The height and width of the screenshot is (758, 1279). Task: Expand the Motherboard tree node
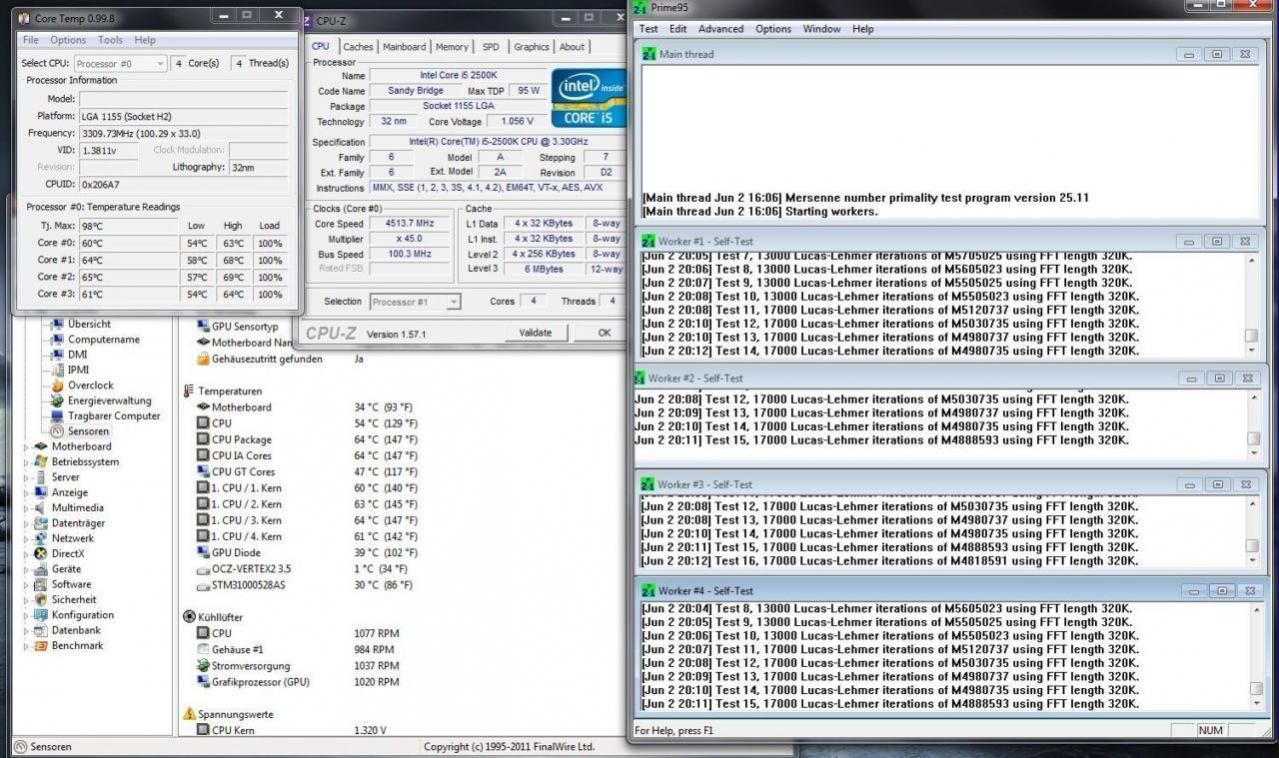(x=27, y=447)
